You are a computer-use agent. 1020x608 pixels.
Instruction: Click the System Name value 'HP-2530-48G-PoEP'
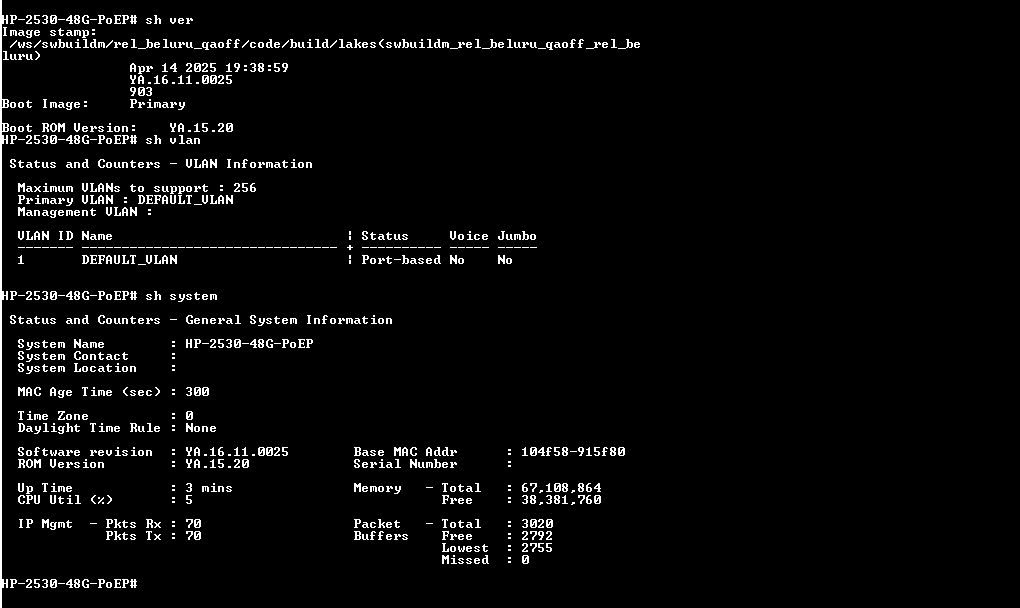[x=249, y=344]
